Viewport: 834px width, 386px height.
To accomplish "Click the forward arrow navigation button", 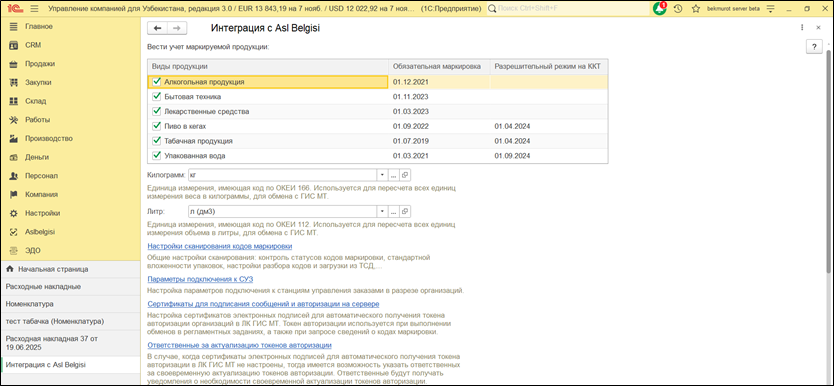I will [x=177, y=28].
